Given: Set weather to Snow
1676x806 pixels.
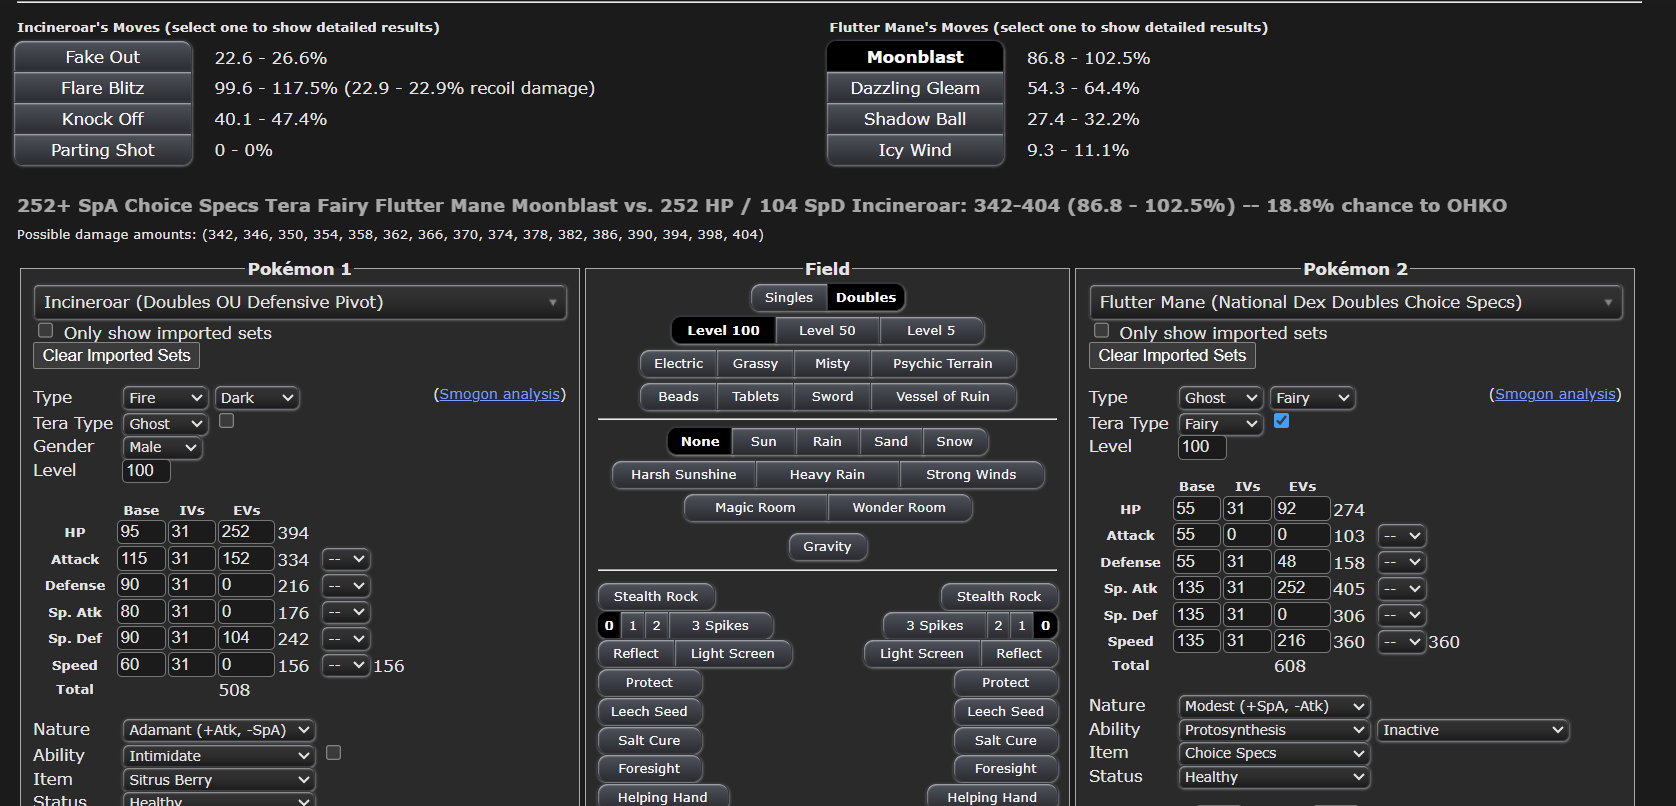Looking at the screenshot, I should tap(955, 441).
